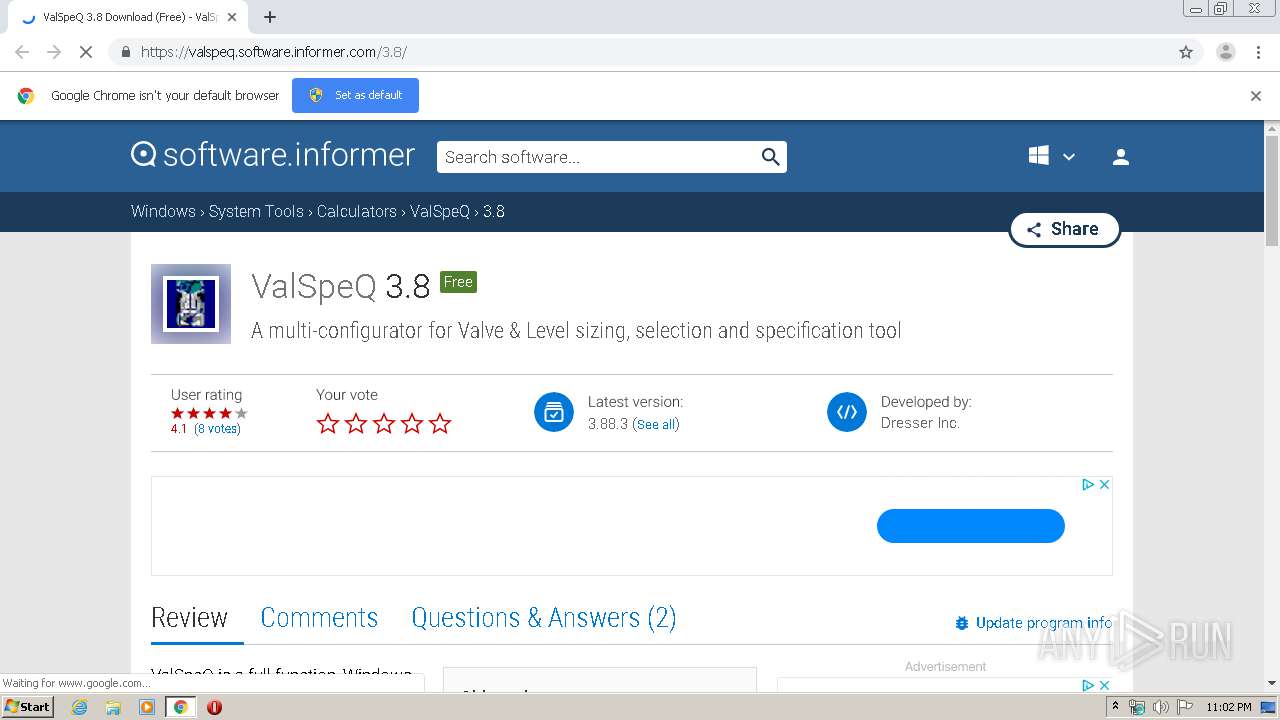Click the Search software input field
This screenshot has width=1280, height=720.
[598, 157]
